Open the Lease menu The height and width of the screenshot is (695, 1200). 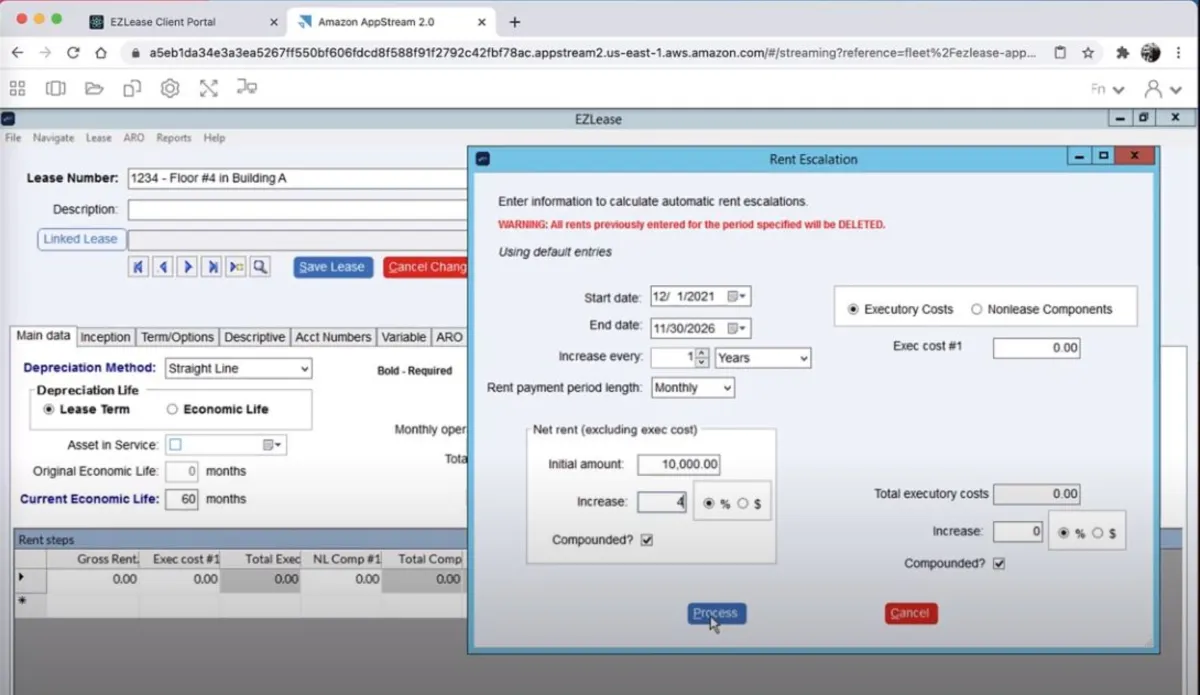pyautogui.click(x=98, y=138)
